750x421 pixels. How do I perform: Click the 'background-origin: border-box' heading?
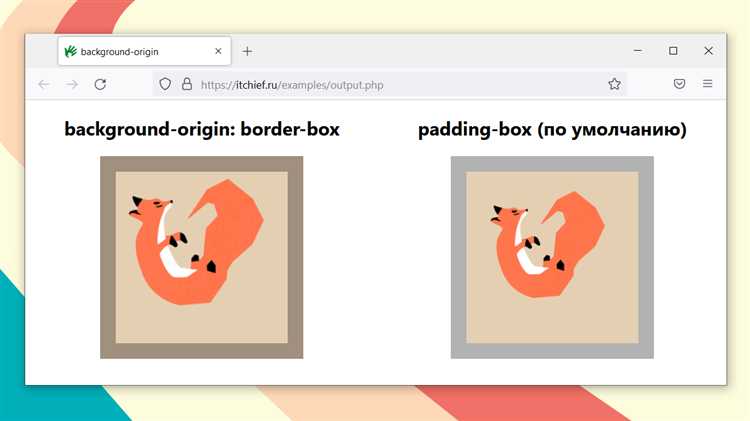point(202,130)
